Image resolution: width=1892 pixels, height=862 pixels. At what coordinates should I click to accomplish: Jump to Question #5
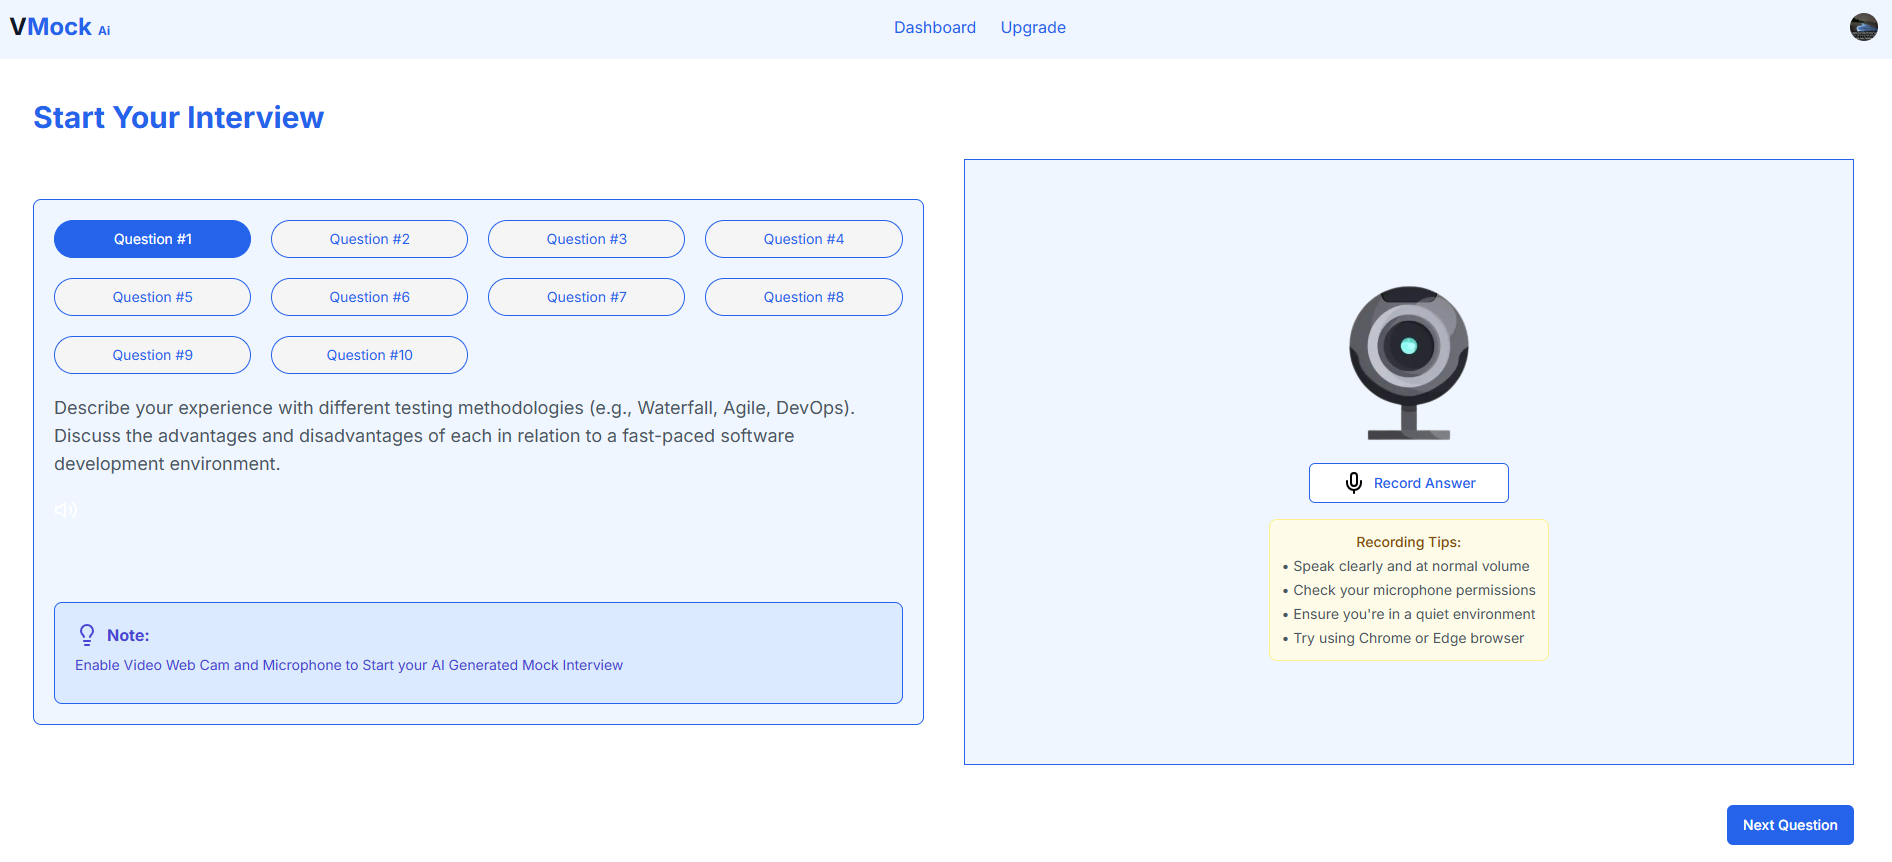pyautogui.click(x=152, y=297)
